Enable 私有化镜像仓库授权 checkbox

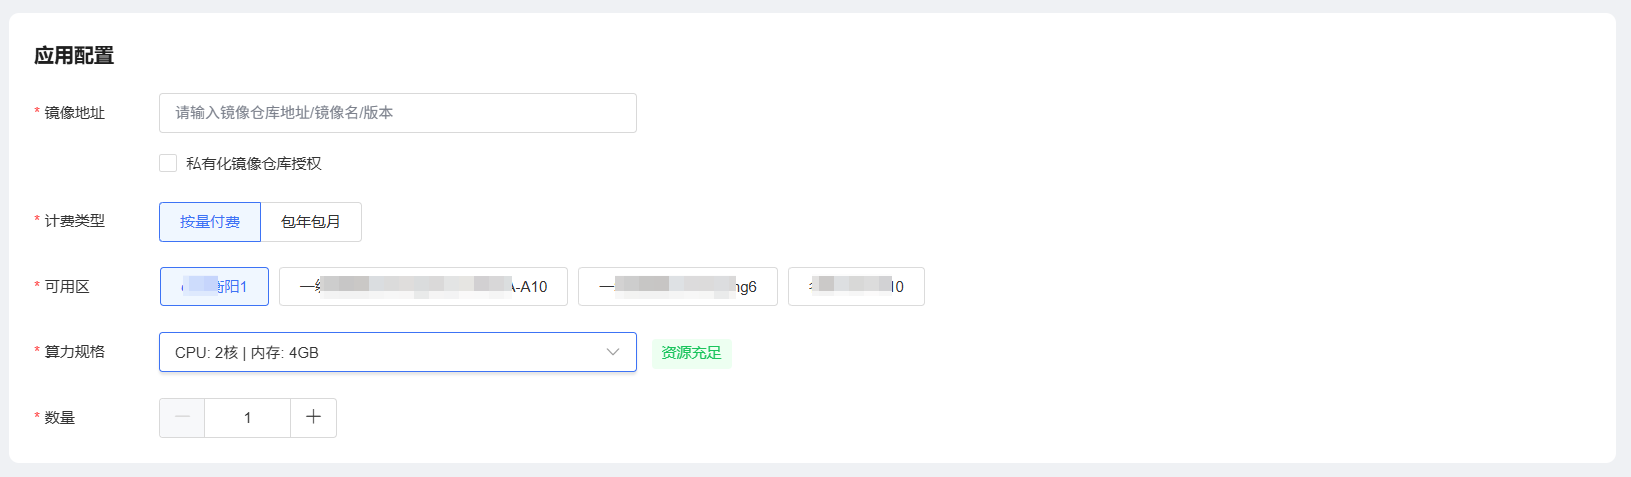(168, 163)
